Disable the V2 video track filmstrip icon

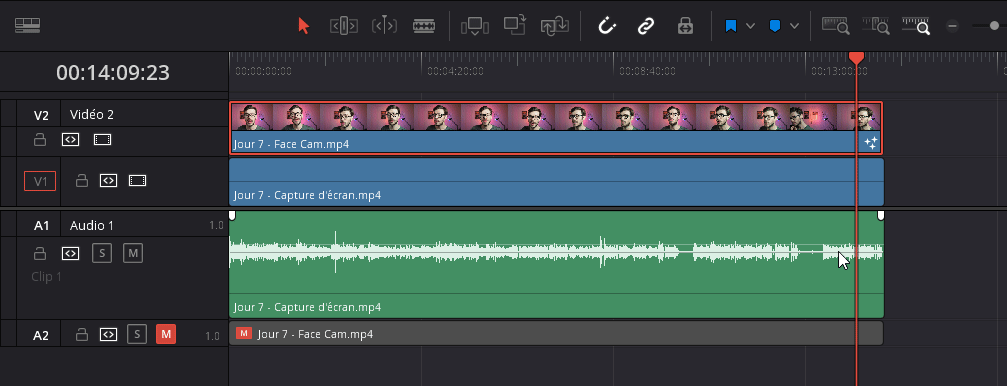[x=103, y=139]
